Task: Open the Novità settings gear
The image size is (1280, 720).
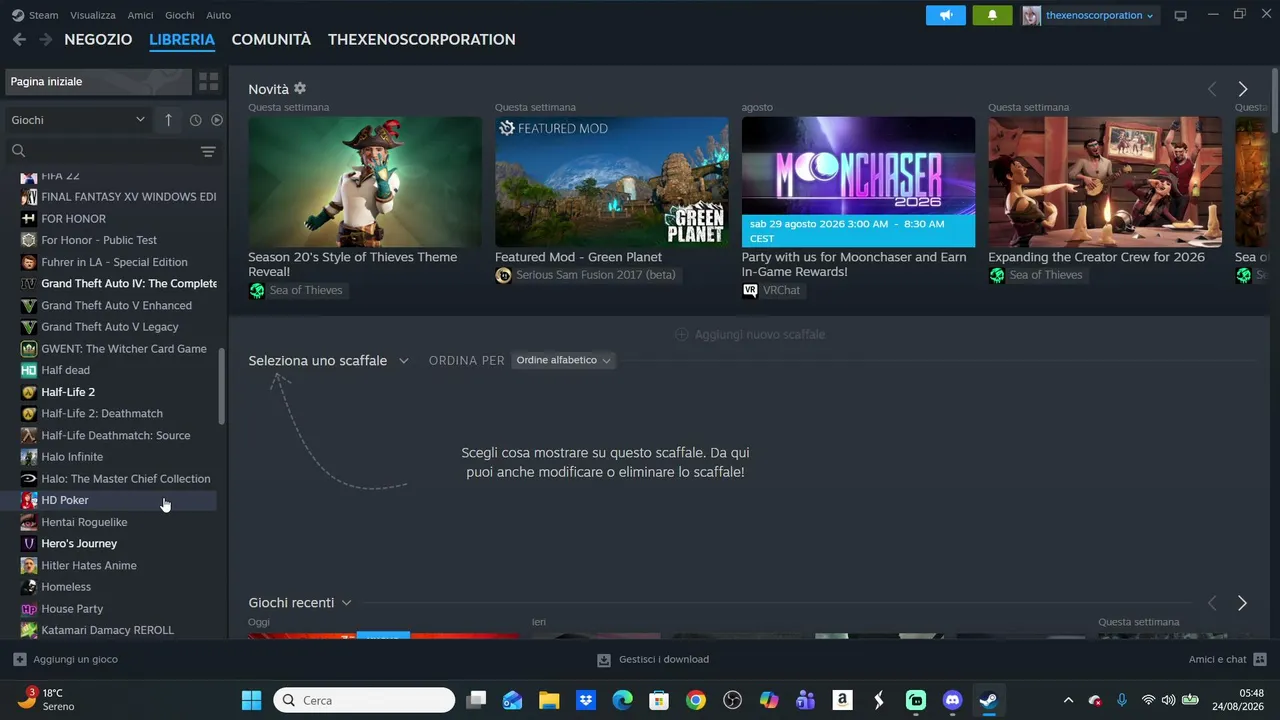Action: tap(300, 88)
